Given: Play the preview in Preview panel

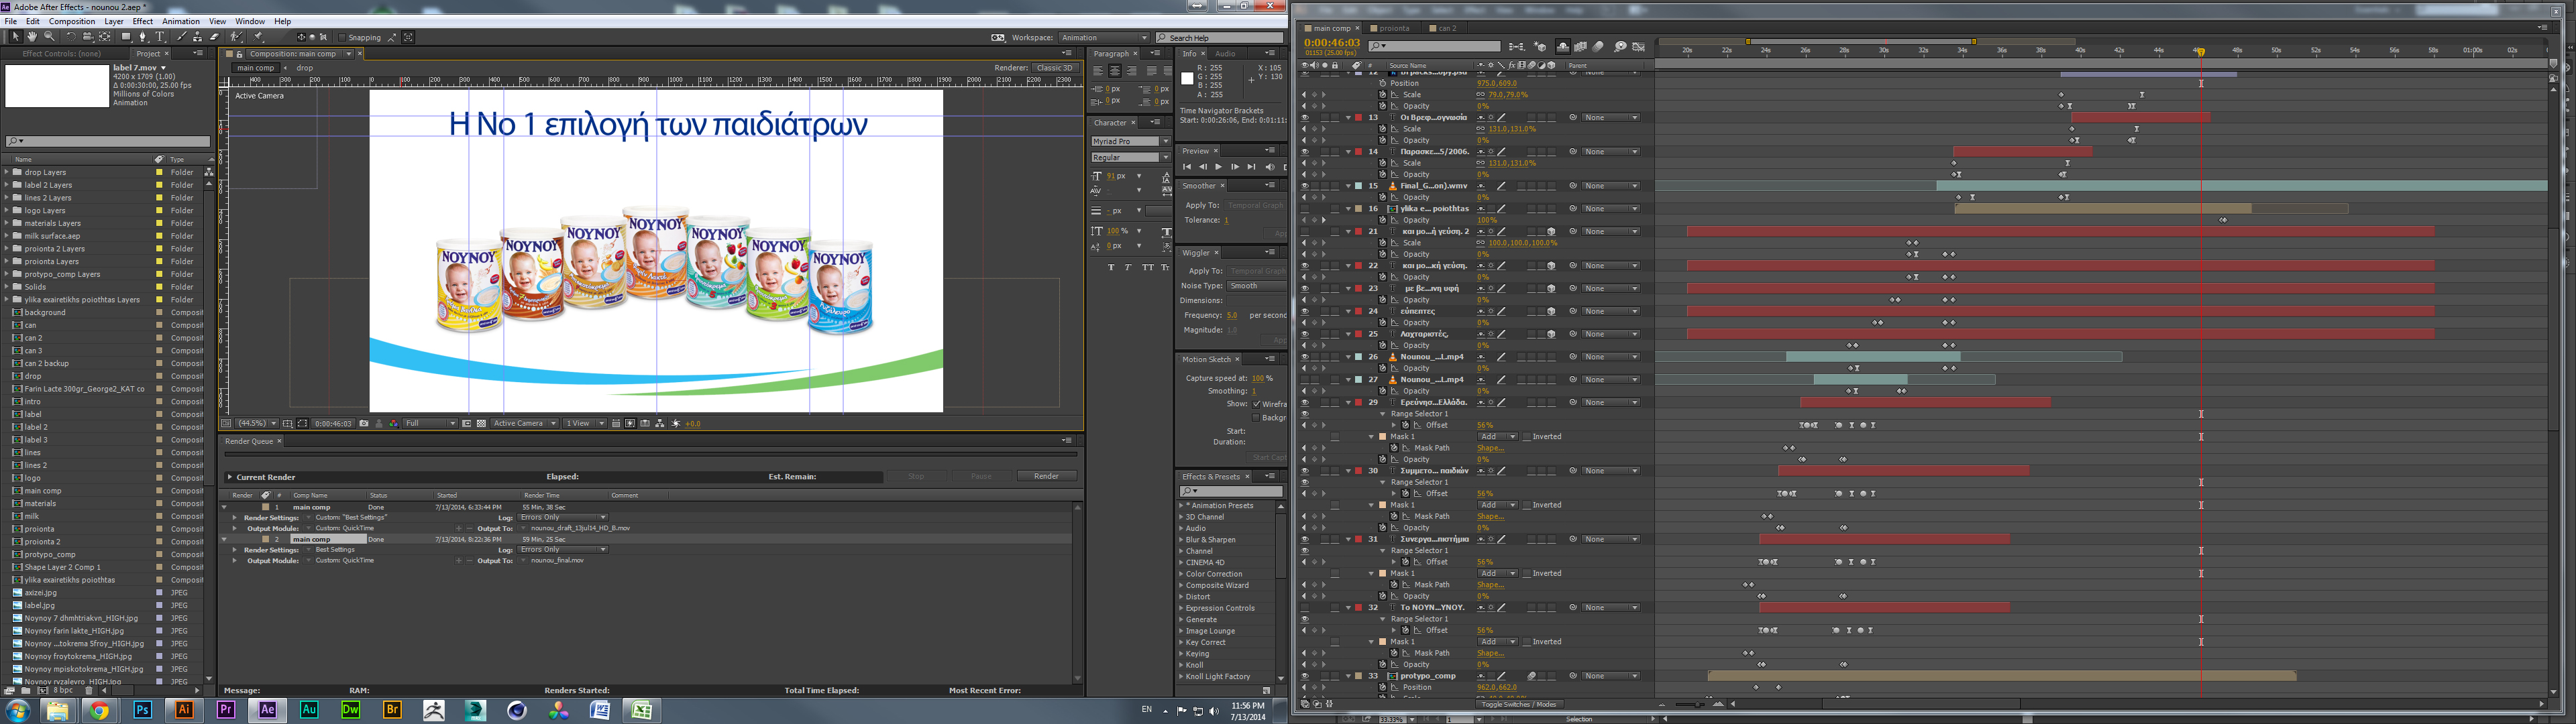Looking at the screenshot, I should [x=1218, y=167].
